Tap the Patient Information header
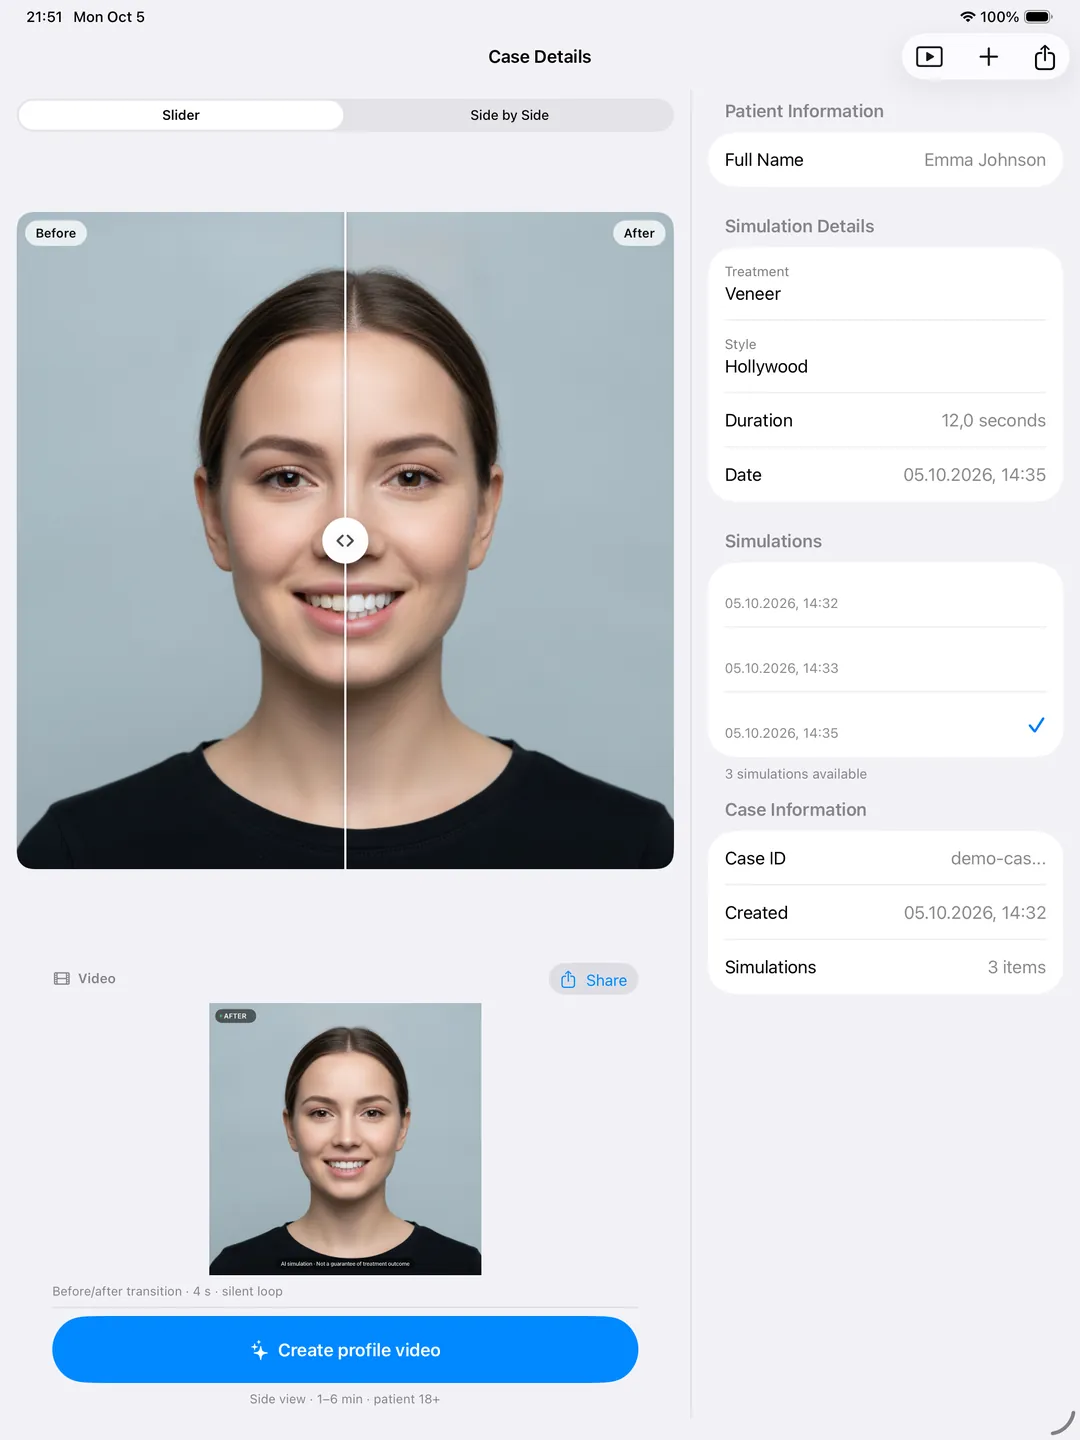 [804, 111]
